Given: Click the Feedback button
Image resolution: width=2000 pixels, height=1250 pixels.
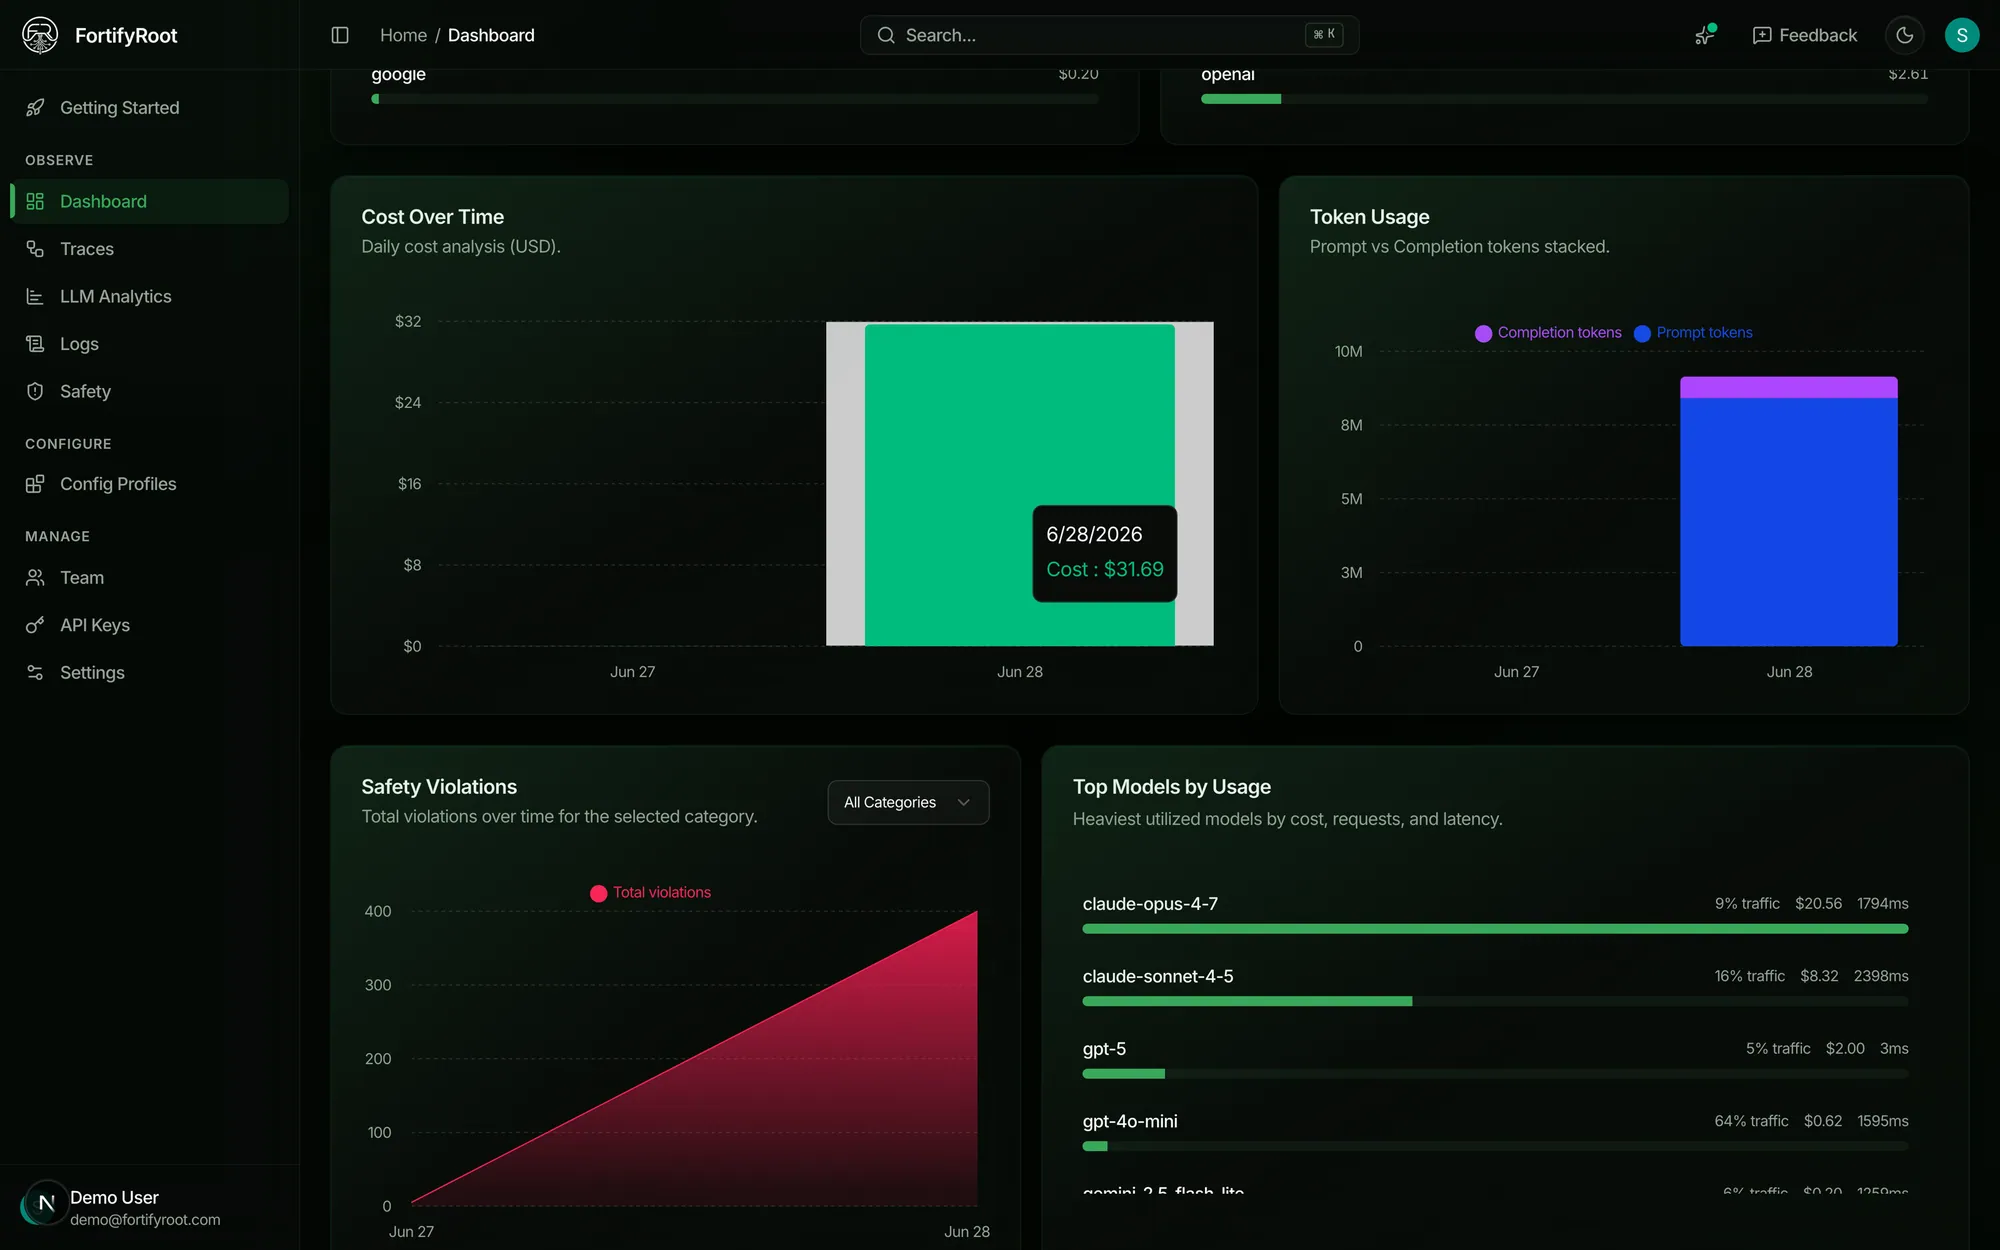Looking at the screenshot, I should (1805, 35).
